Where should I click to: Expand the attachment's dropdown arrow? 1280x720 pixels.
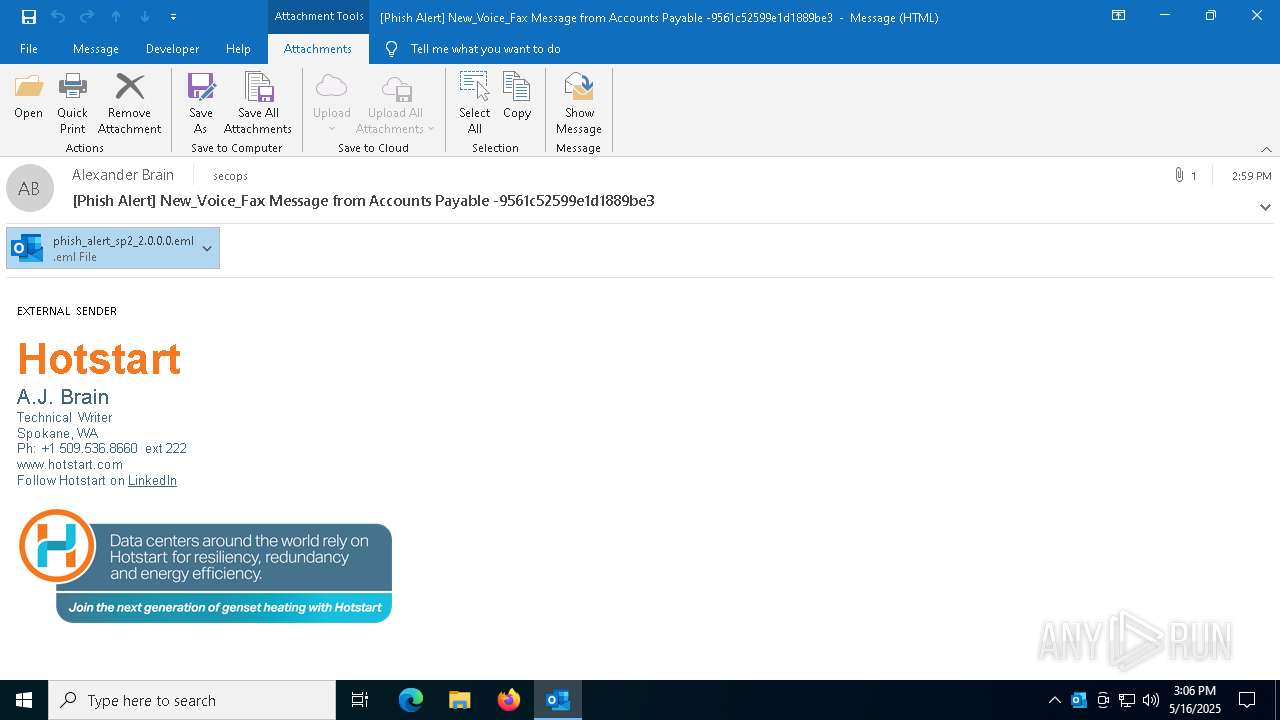point(207,248)
